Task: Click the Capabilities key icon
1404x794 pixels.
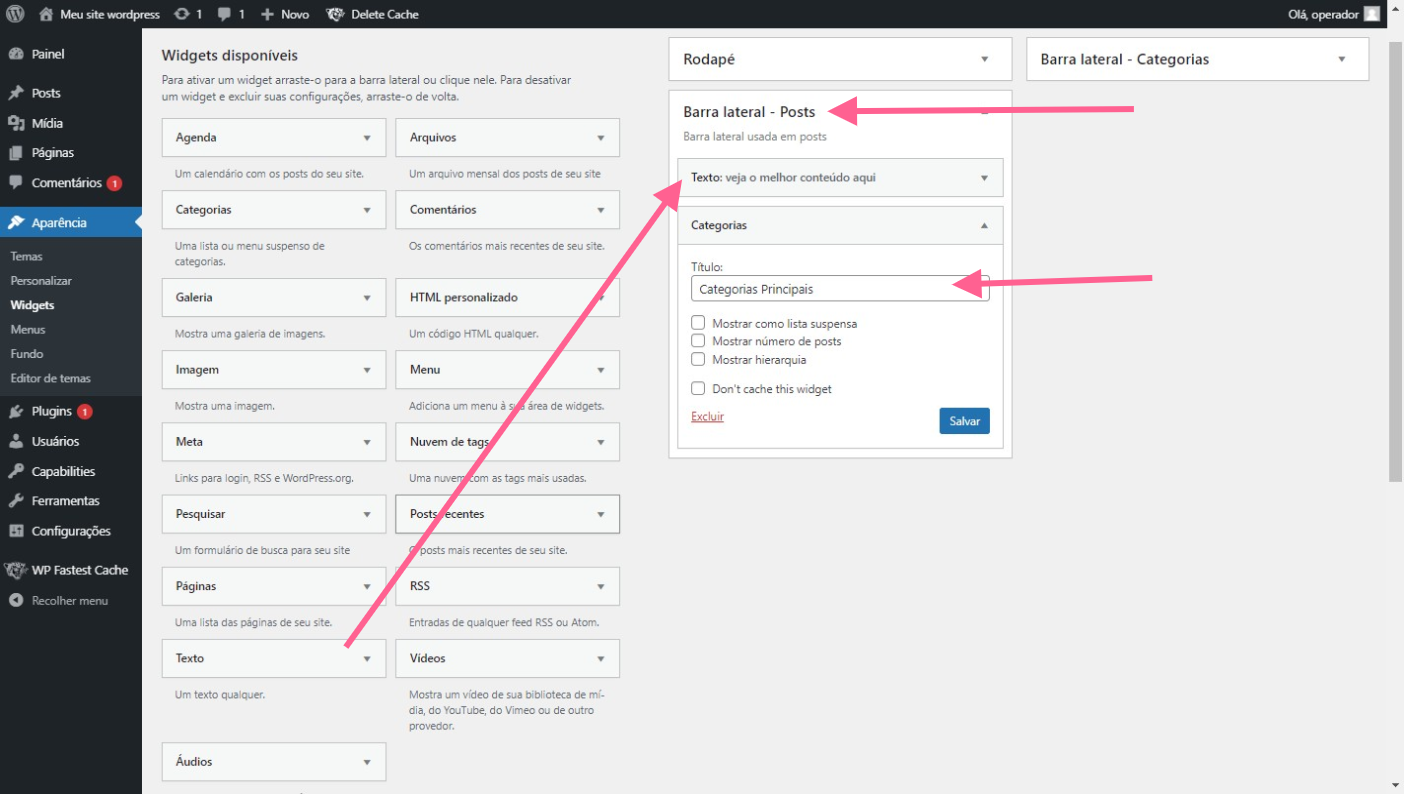Action: point(16,471)
